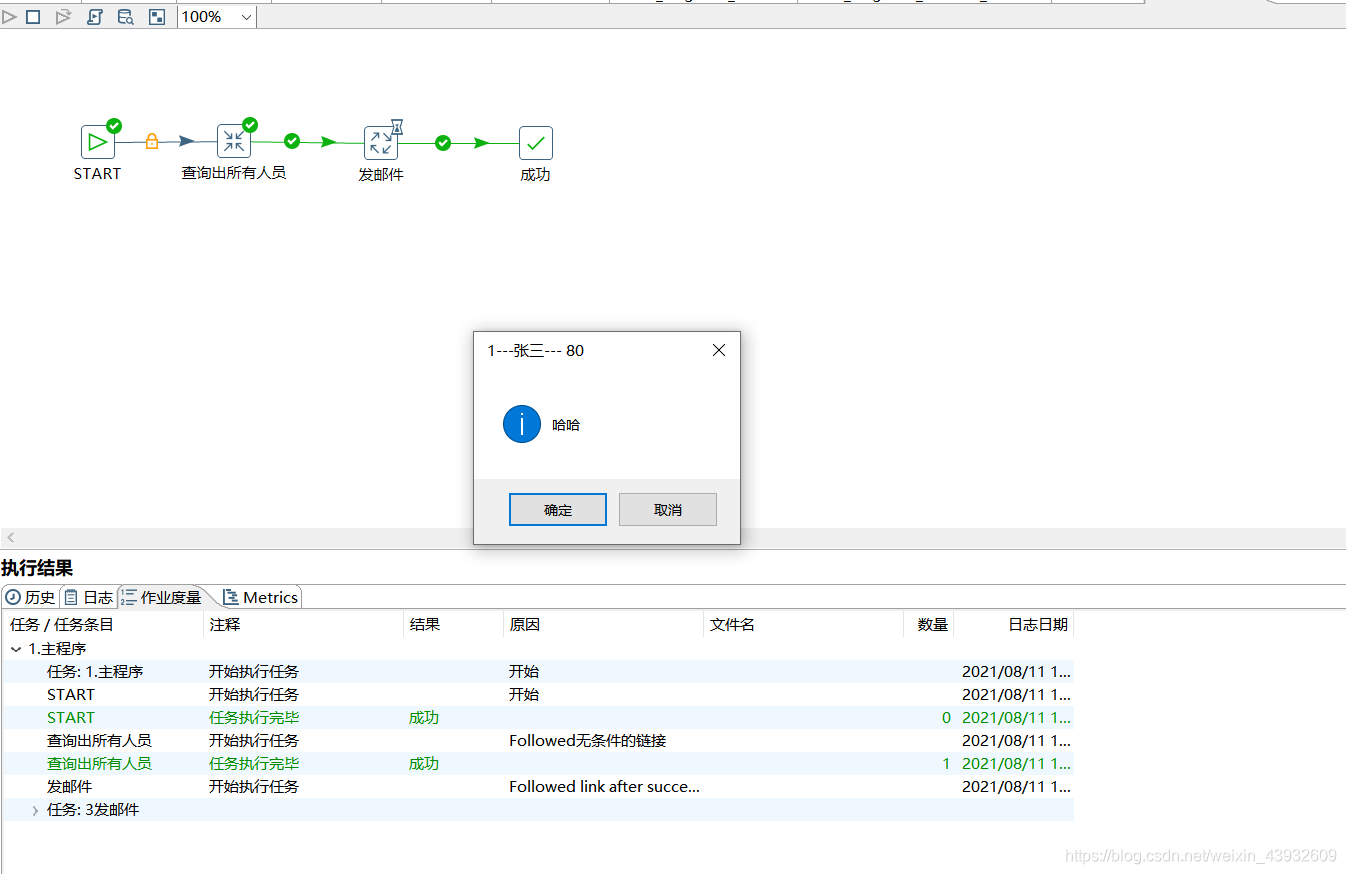Select the green START finished row

coord(537,717)
